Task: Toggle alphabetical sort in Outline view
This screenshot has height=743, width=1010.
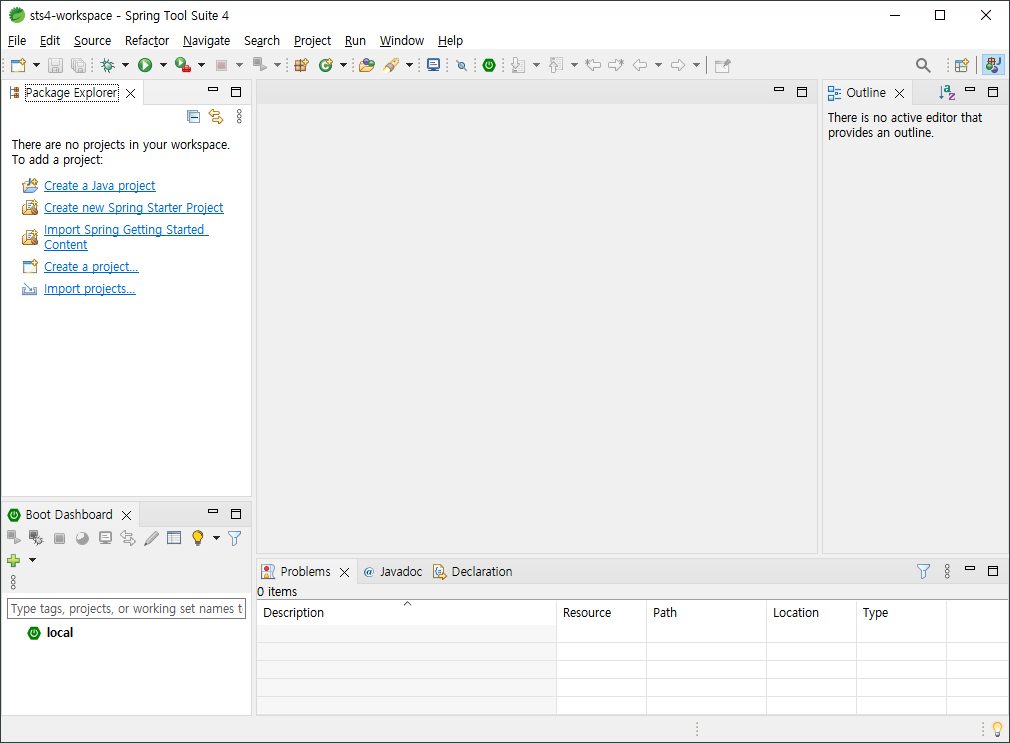Action: 946,93
